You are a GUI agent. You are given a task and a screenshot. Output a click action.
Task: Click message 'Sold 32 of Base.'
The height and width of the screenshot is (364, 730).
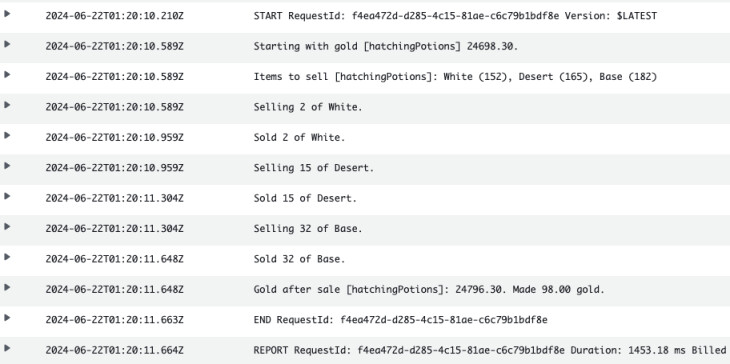pyautogui.click(x=299, y=259)
